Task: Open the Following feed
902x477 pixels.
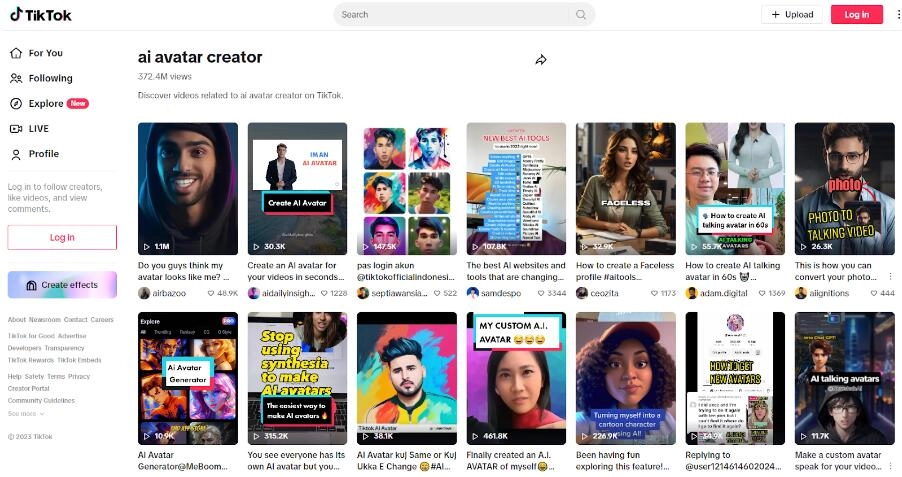Action: tap(50, 78)
